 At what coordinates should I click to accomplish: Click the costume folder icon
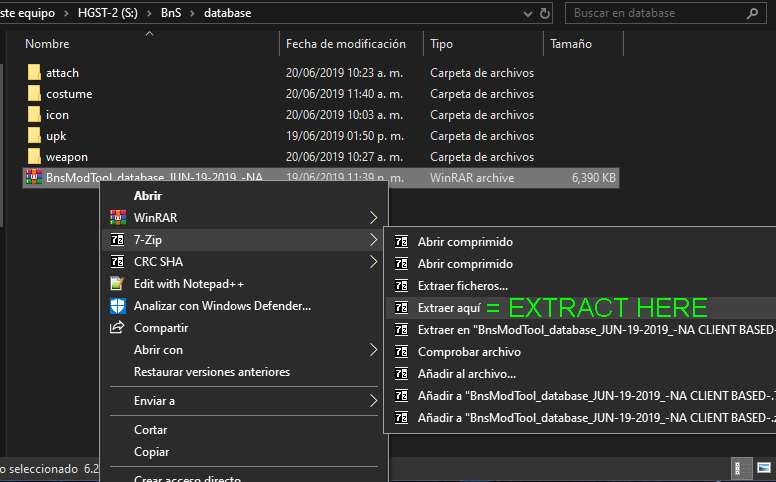coord(34,94)
